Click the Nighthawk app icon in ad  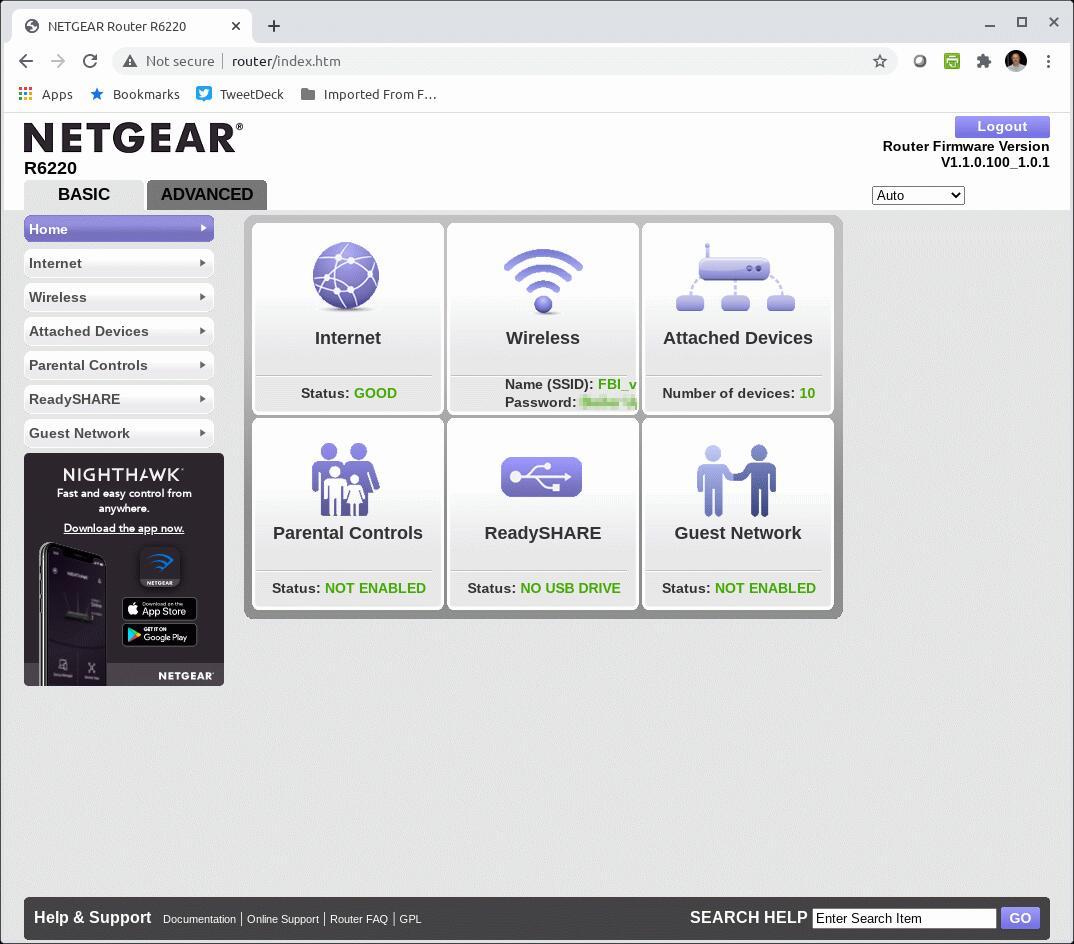160,567
